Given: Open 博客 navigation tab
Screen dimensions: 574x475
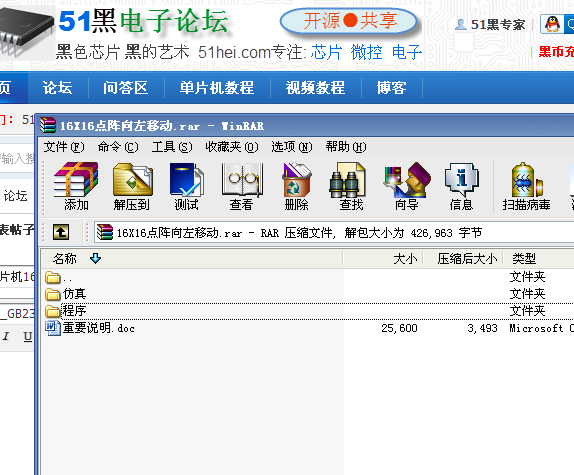Looking at the screenshot, I should click(391, 88).
